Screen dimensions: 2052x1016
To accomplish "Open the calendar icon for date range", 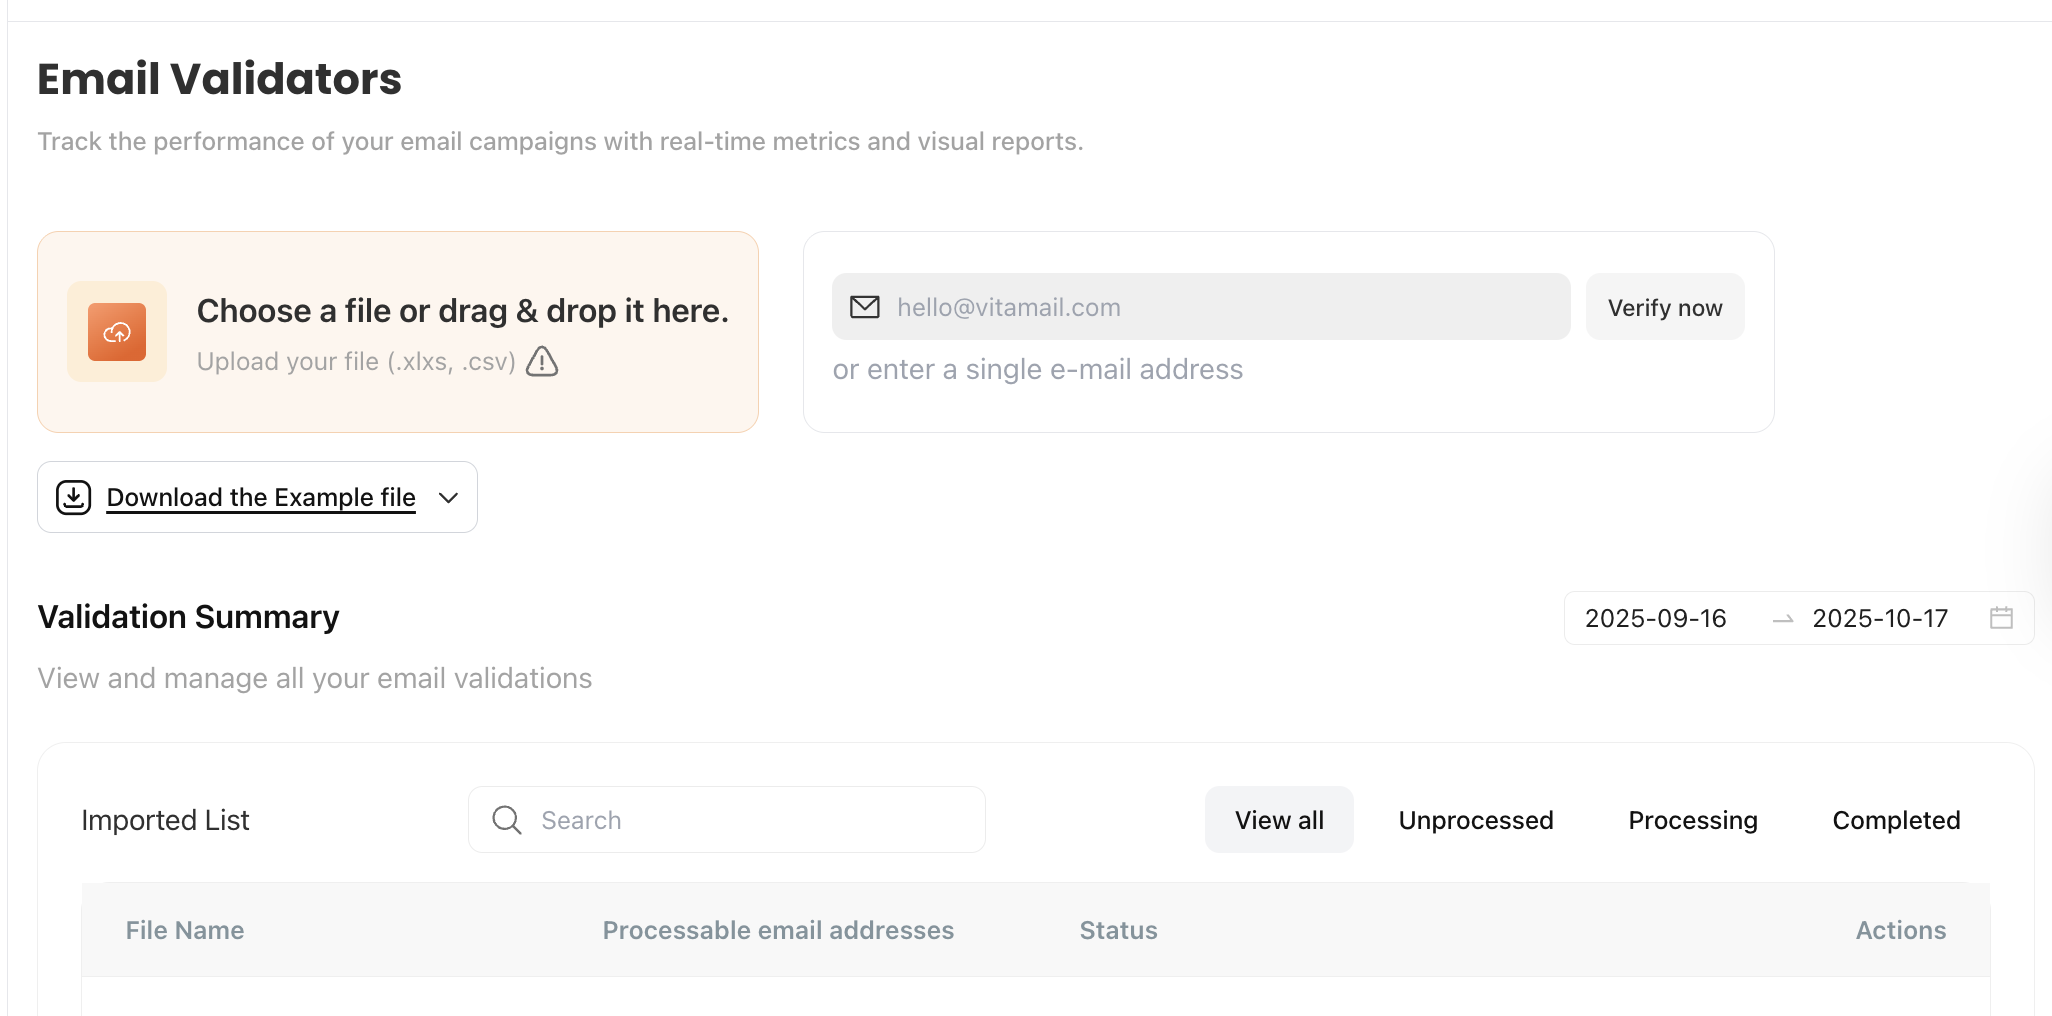I will pos(2001,618).
